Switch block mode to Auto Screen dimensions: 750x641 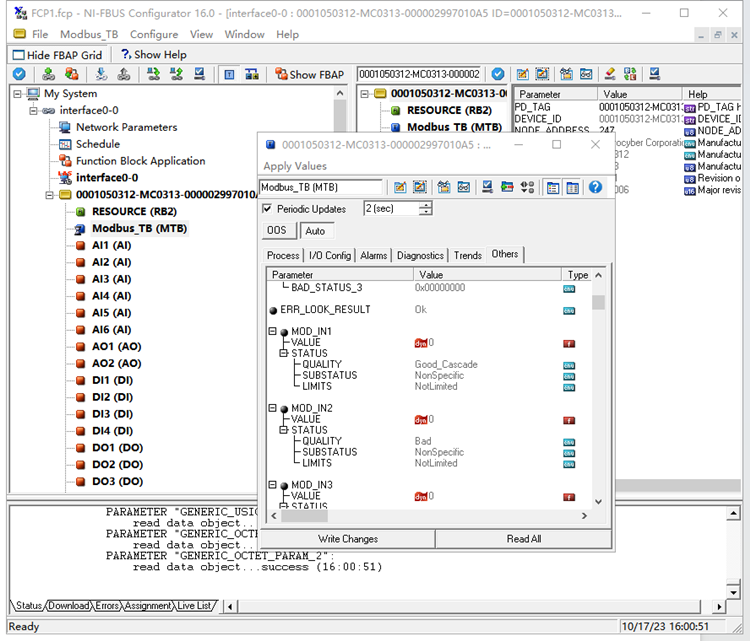[317, 231]
